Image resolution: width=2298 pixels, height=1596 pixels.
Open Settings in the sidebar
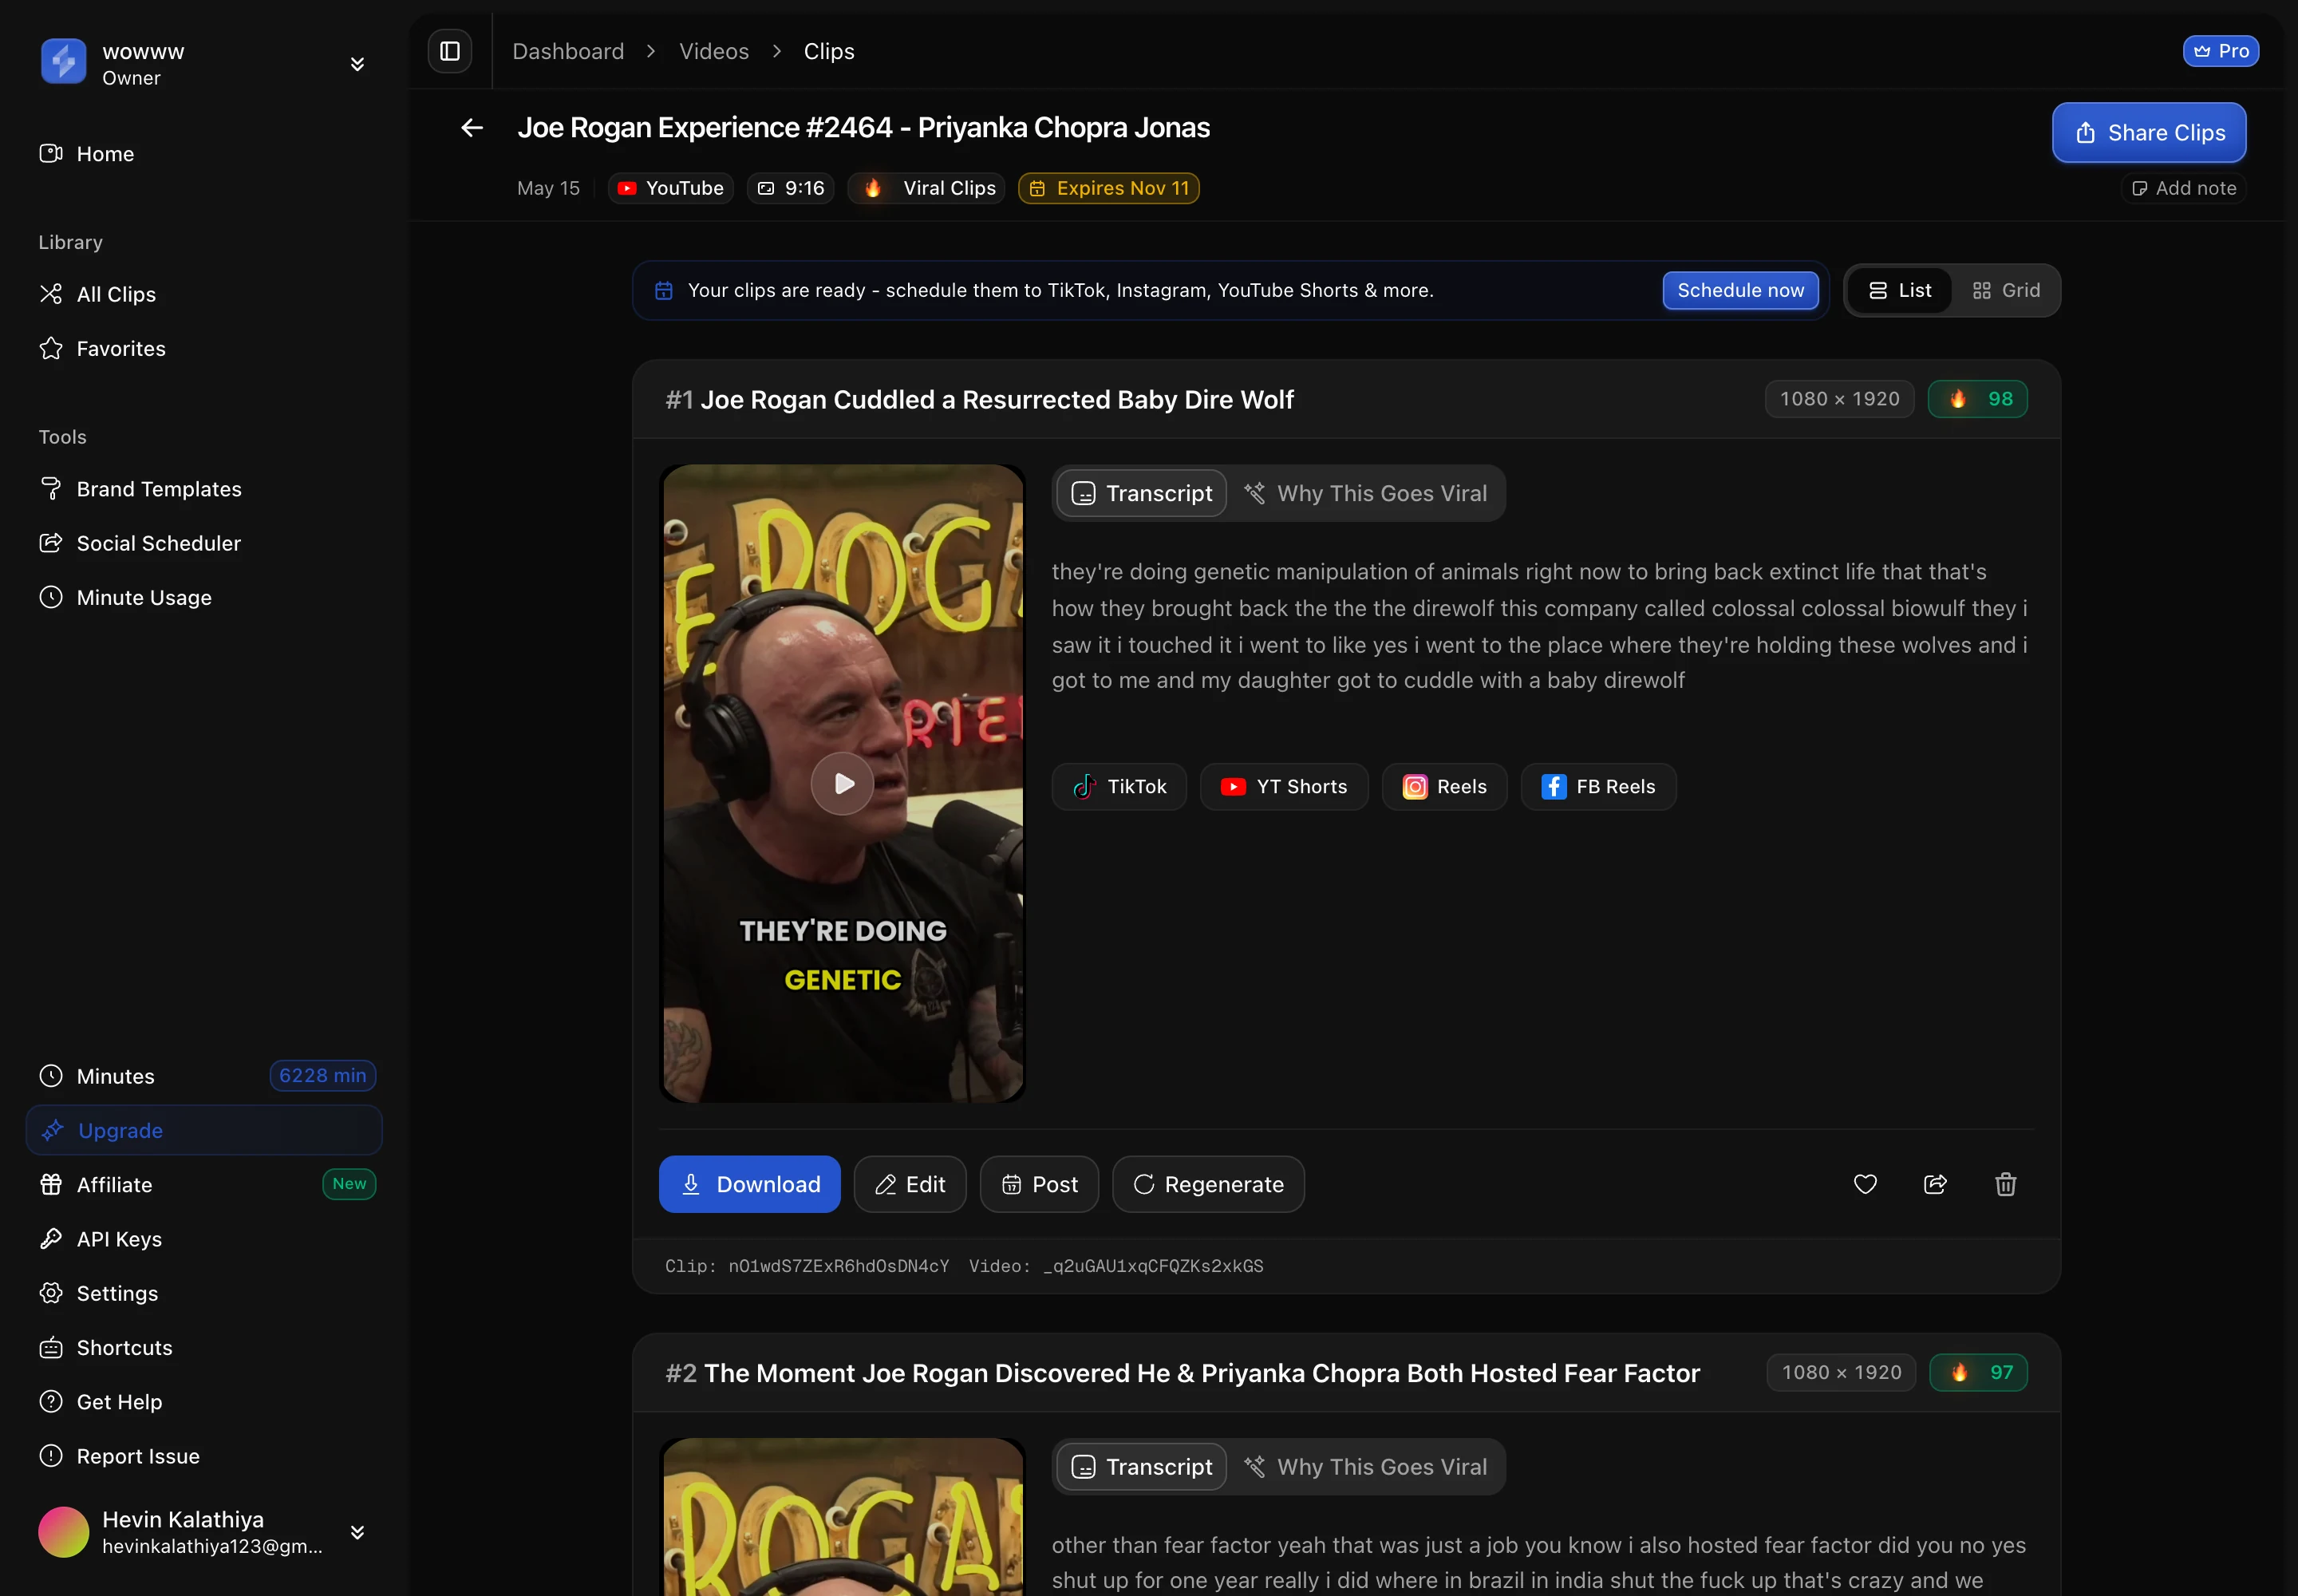tap(204, 1293)
